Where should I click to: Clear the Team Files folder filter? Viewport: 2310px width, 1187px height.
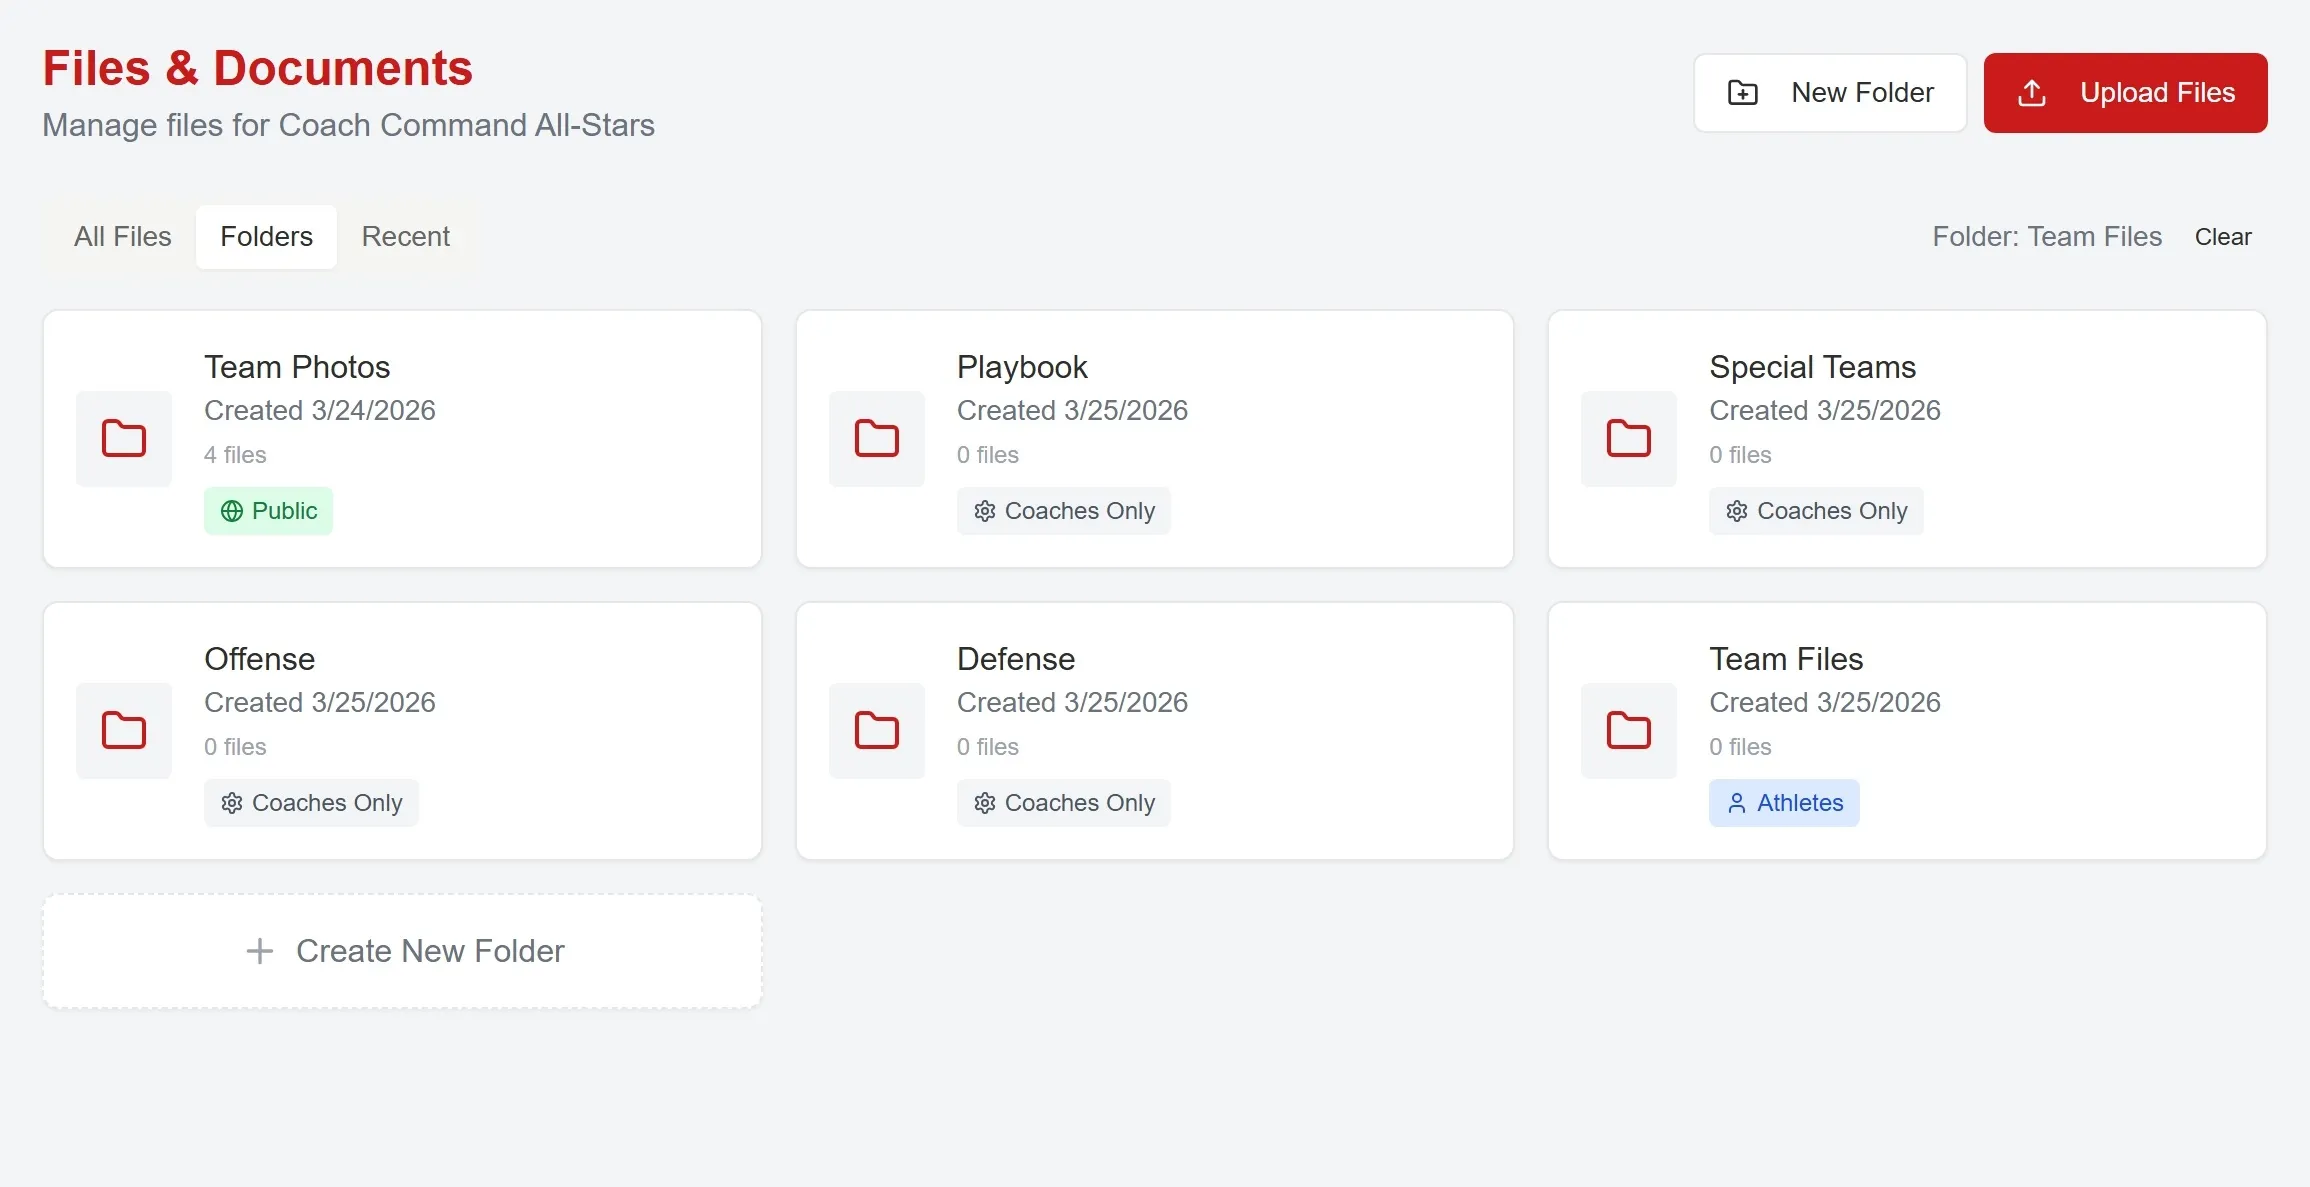(x=2222, y=237)
